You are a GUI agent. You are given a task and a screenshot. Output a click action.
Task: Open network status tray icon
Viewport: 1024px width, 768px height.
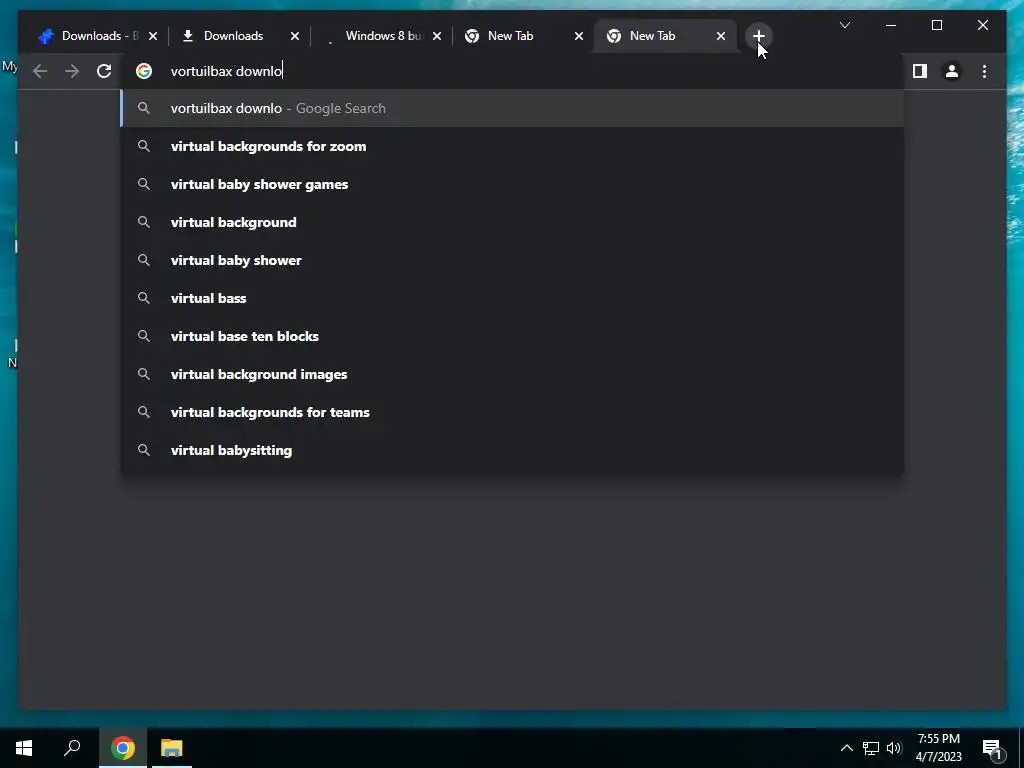coord(871,748)
